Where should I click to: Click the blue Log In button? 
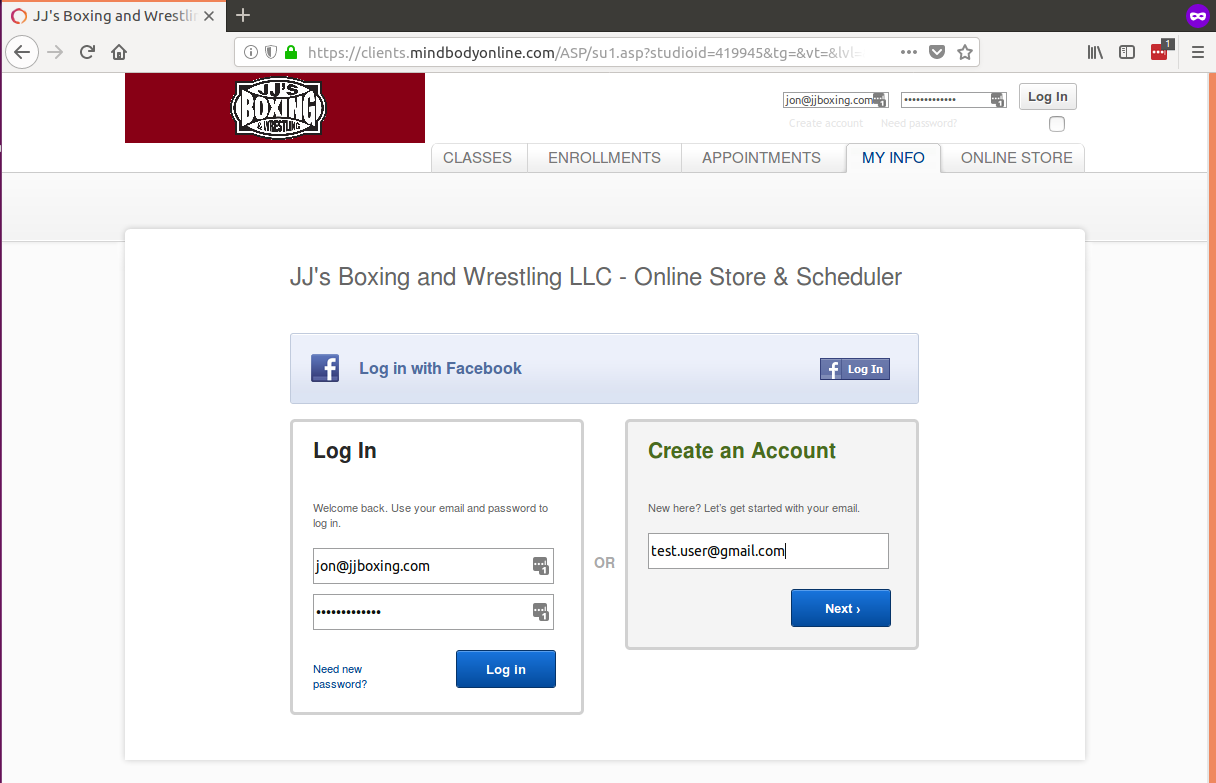coord(505,669)
